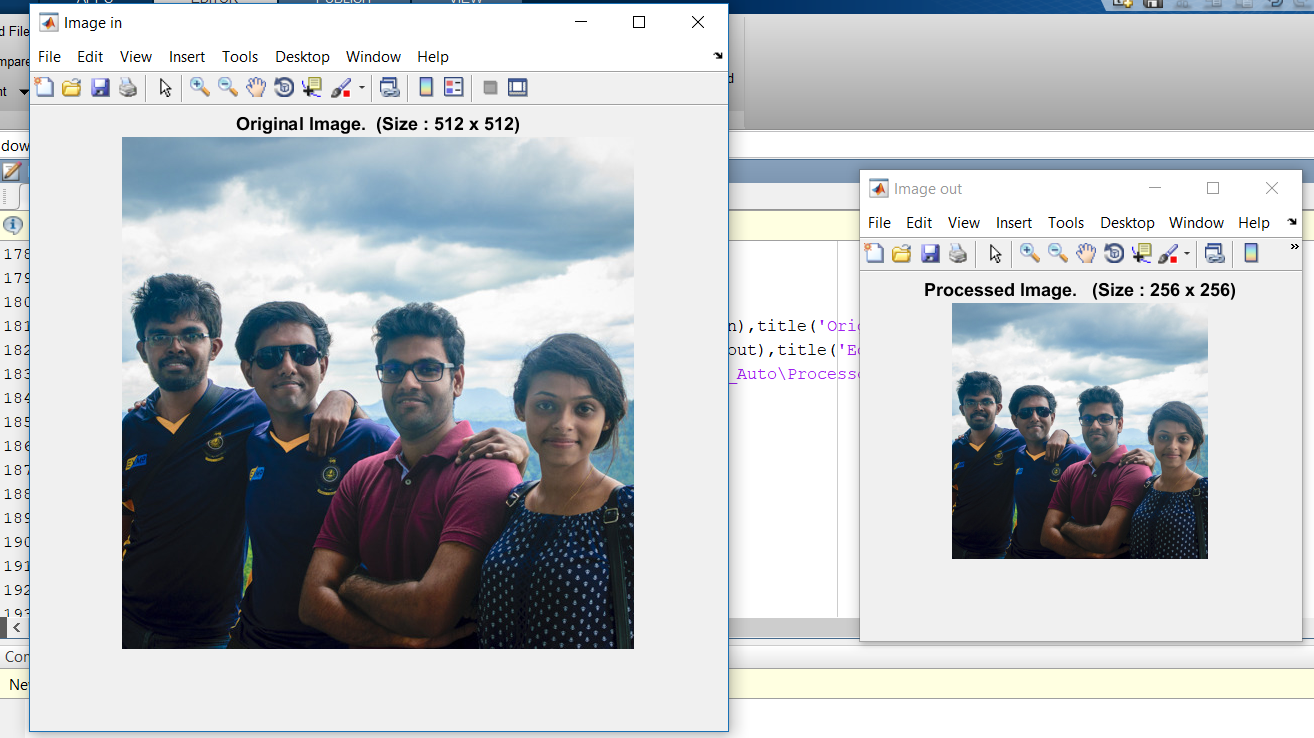Click Save Figure icon in Image in toolbar
1314x738 pixels.
coord(100,88)
